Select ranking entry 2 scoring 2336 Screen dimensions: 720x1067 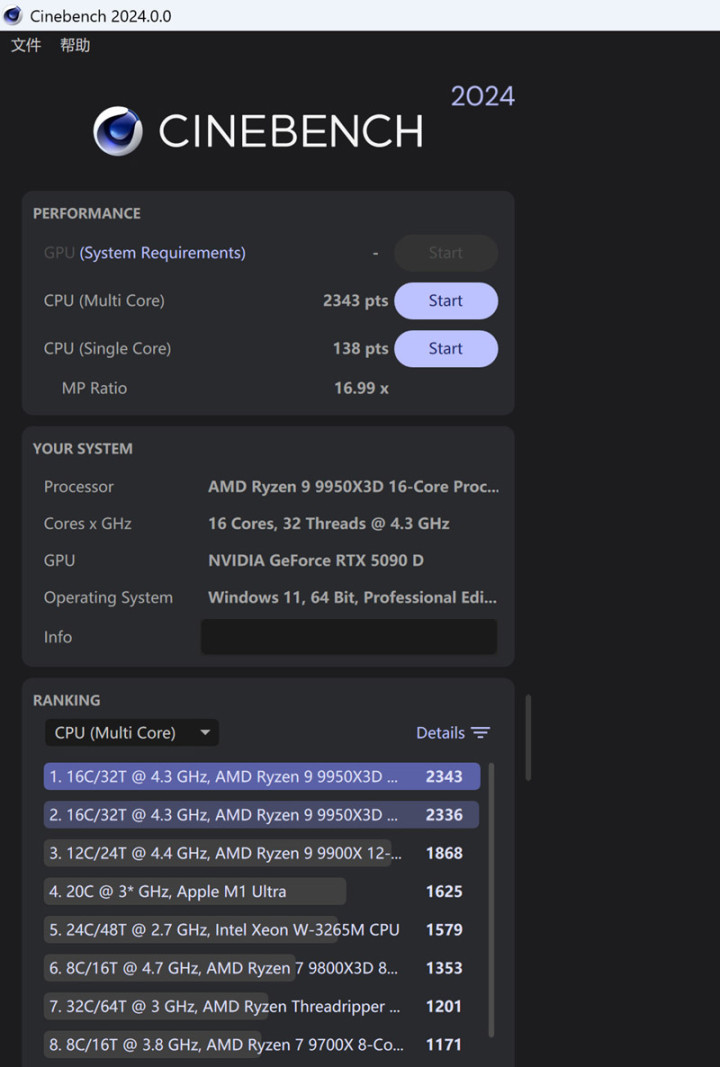tap(262, 815)
